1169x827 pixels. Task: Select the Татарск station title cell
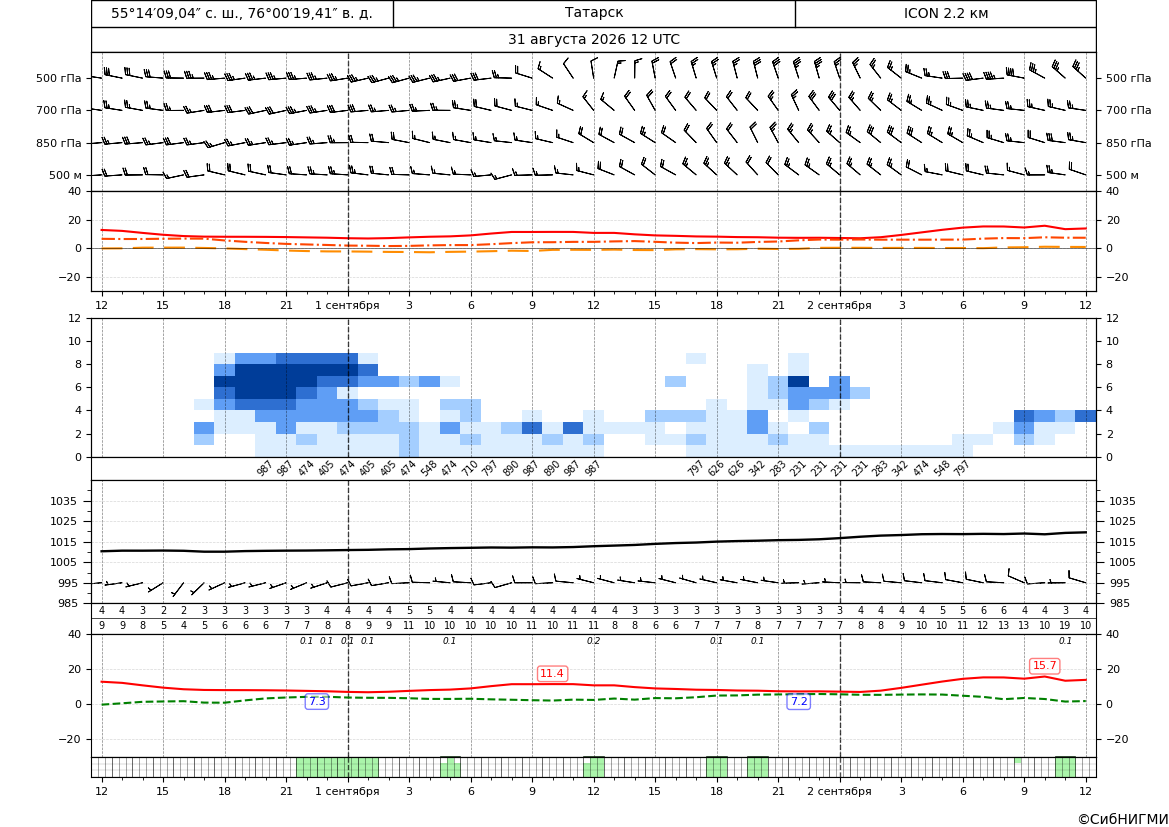click(x=594, y=13)
